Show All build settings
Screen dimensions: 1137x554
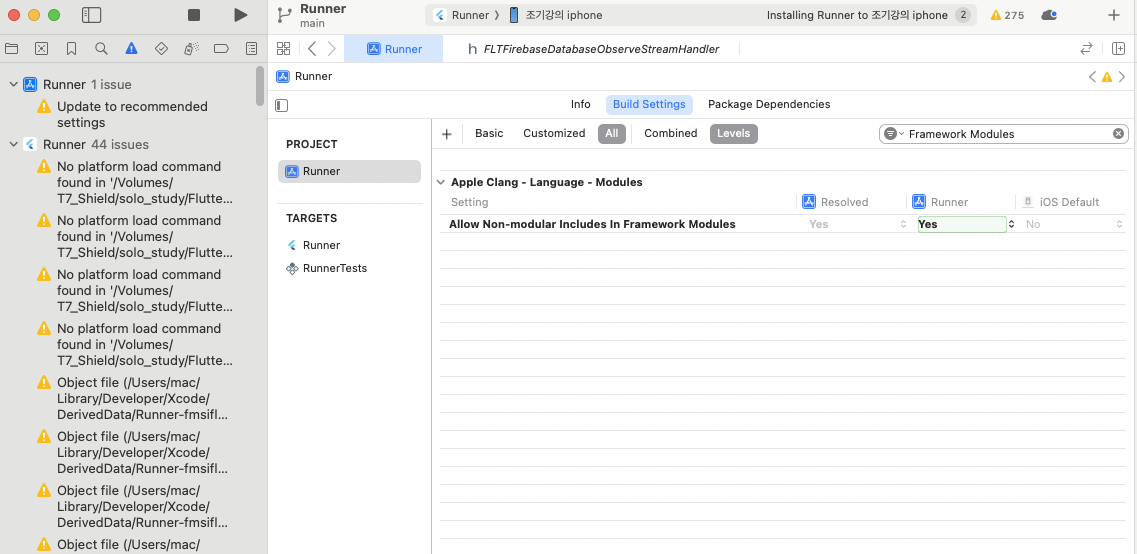click(611, 133)
